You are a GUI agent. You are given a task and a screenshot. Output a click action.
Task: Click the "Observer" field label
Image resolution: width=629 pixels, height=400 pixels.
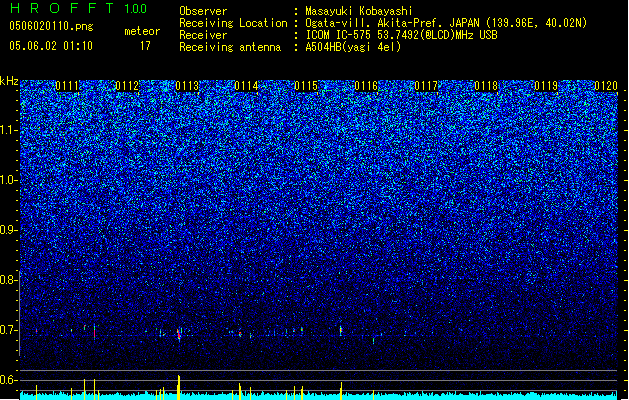[203, 11]
